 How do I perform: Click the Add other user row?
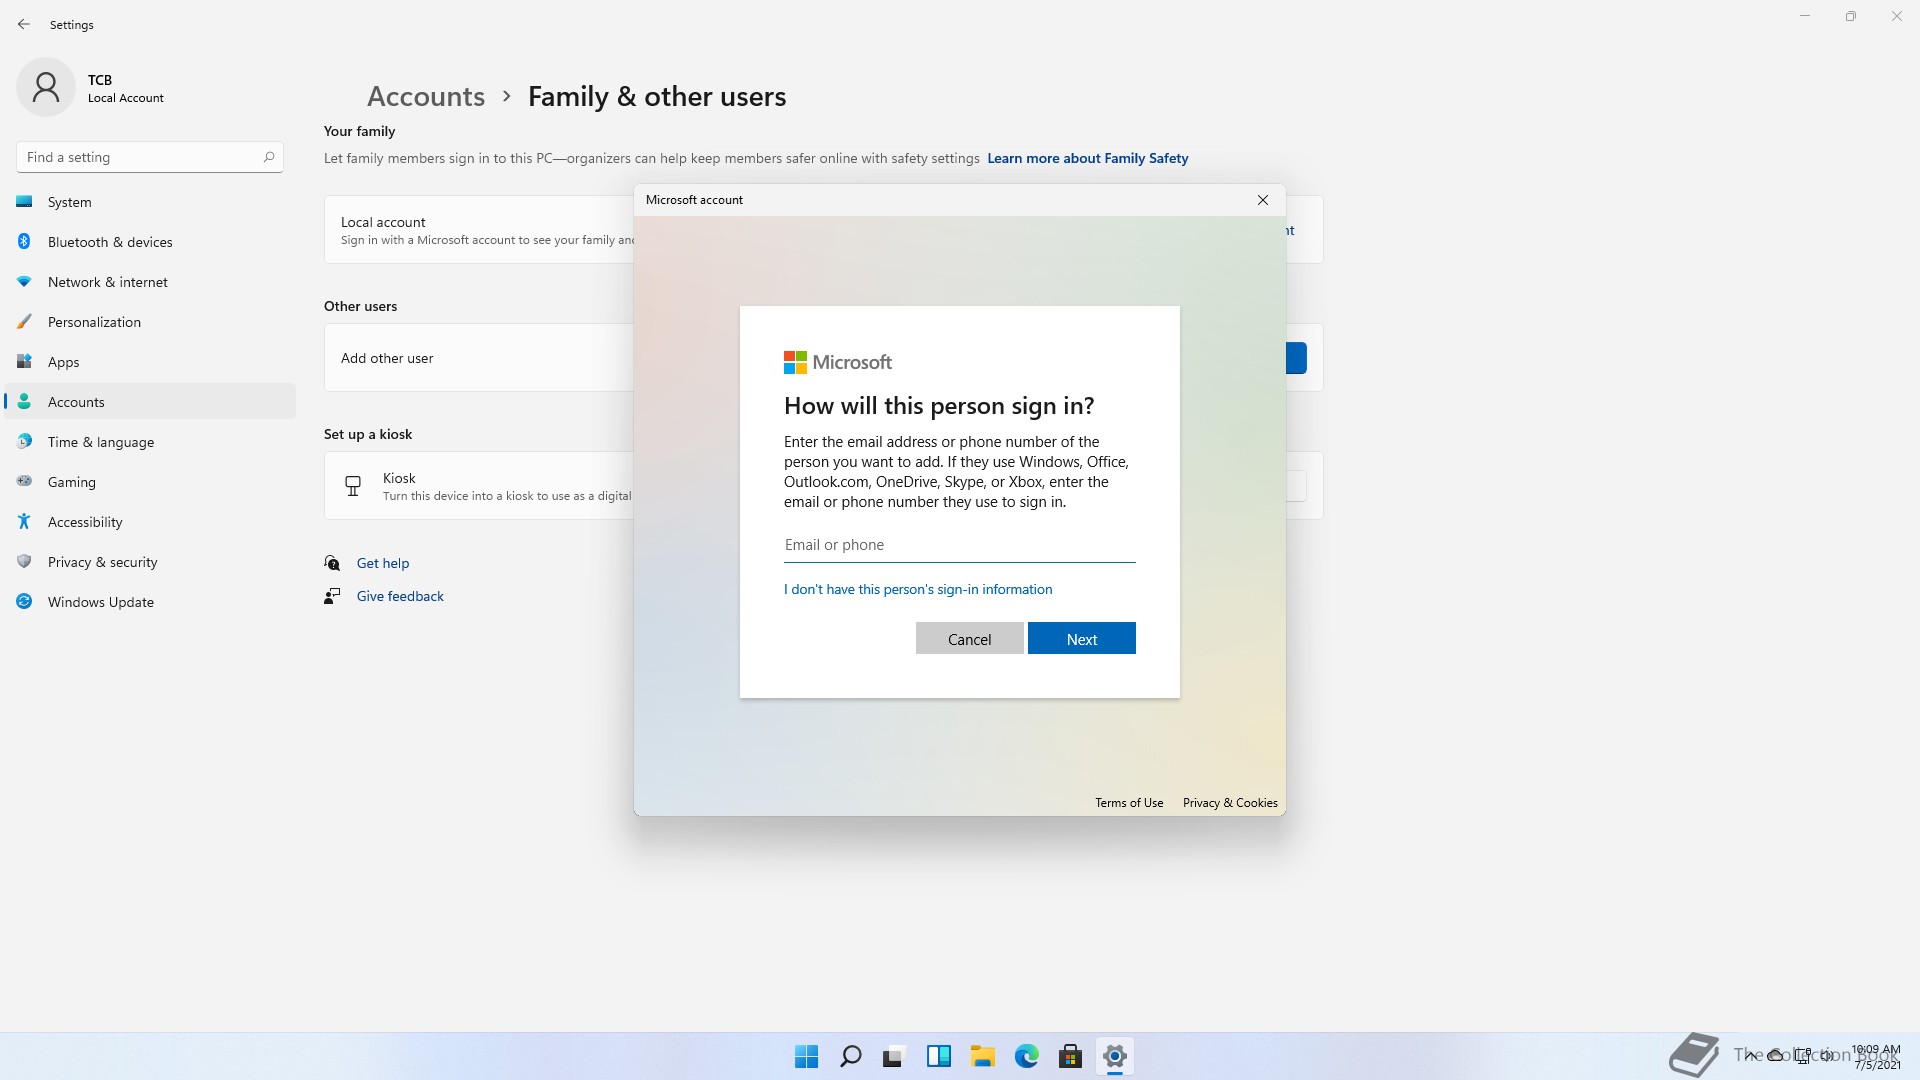[480, 358]
